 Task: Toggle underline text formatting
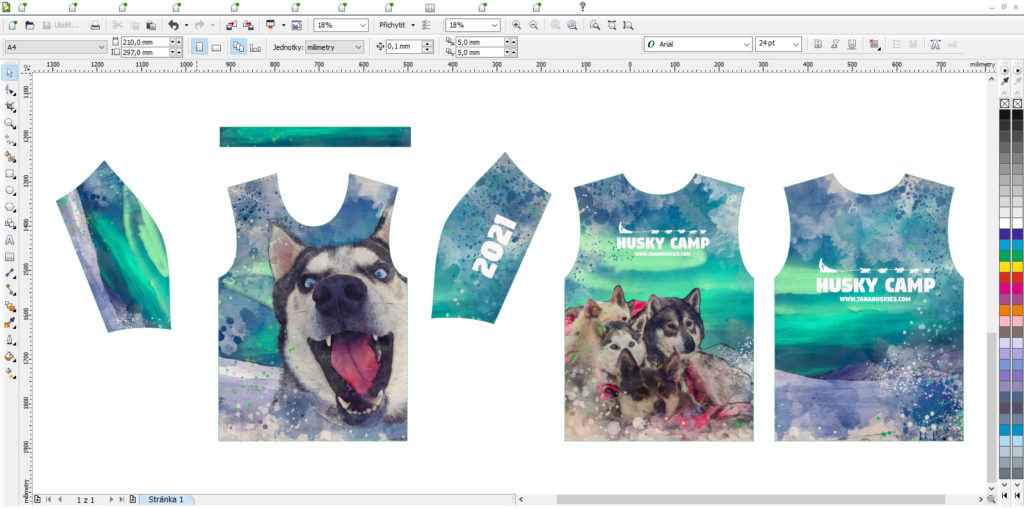[x=852, y=44]
